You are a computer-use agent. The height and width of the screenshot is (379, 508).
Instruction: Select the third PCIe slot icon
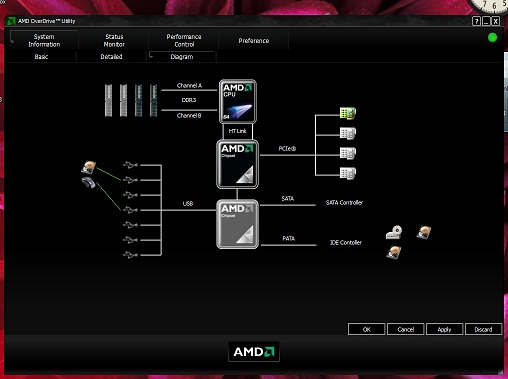348,153
